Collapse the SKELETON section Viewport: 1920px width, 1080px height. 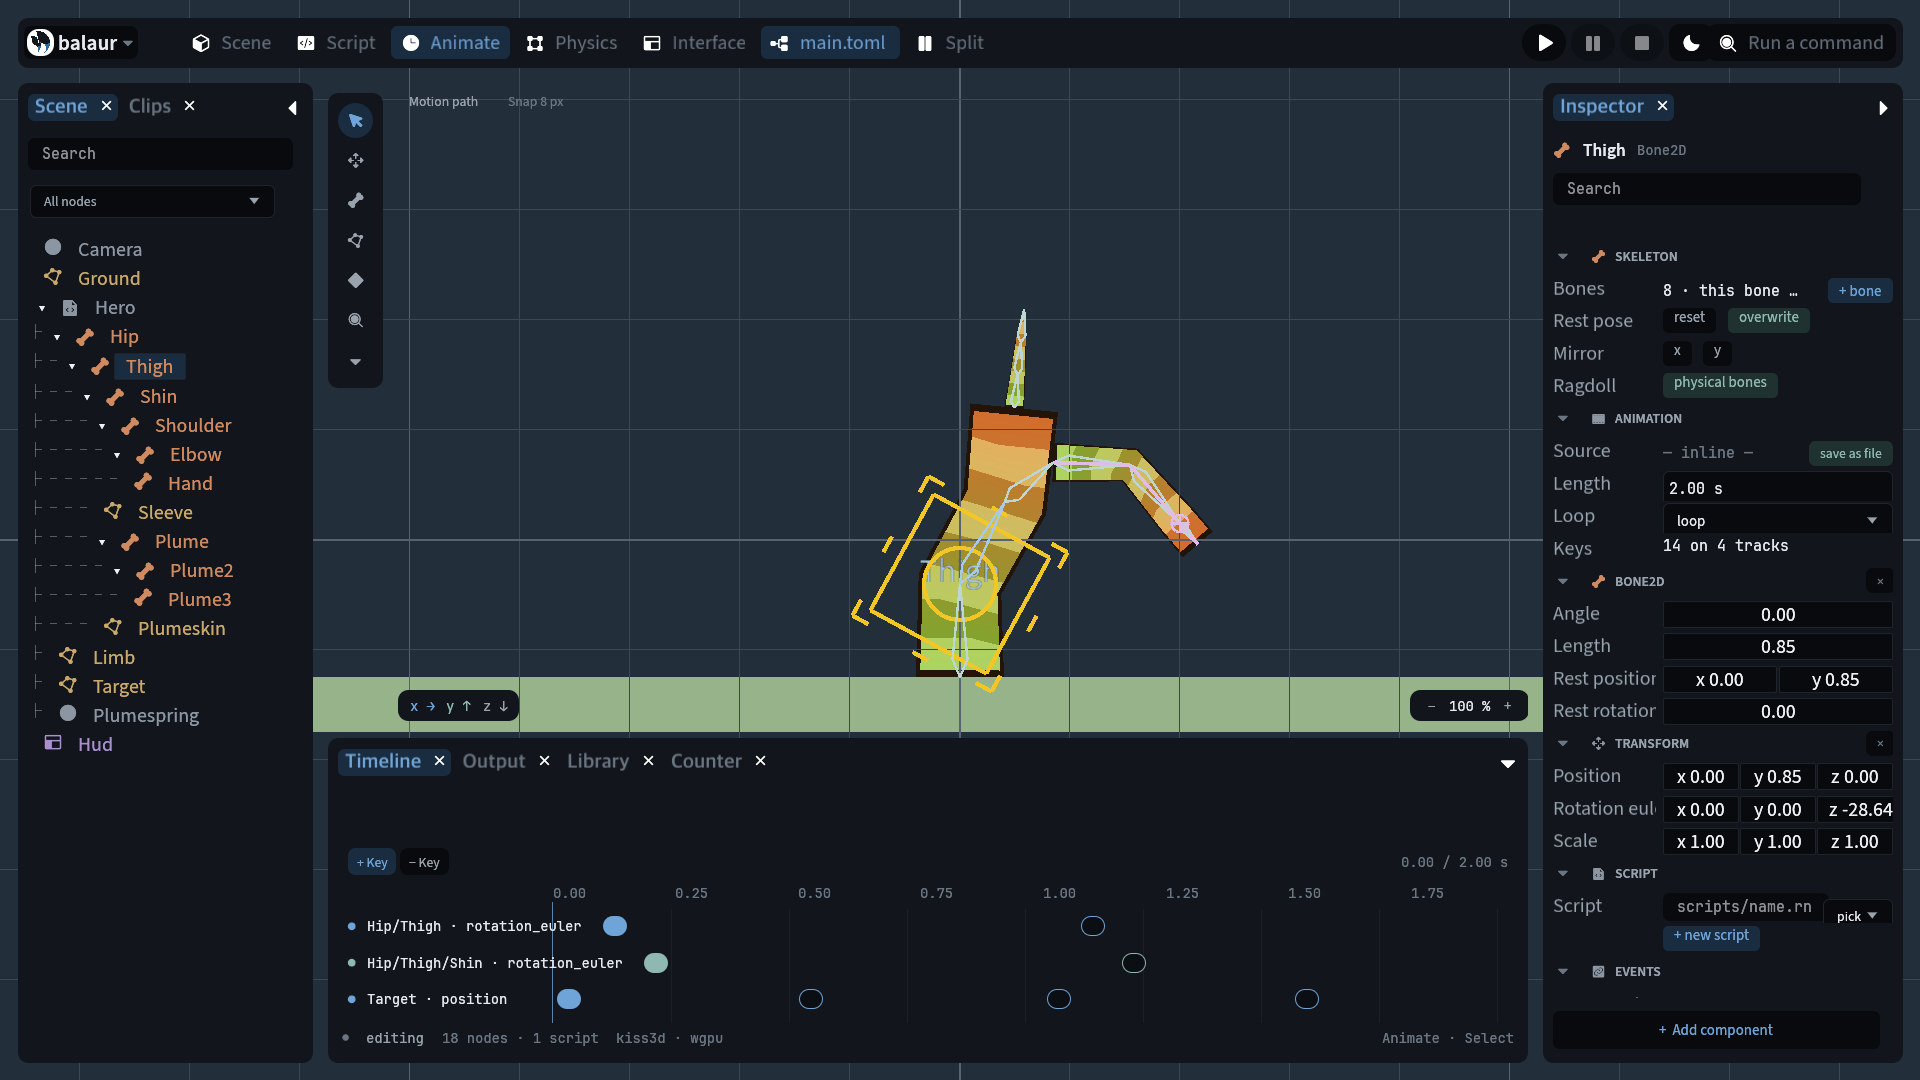(x=1563, y=257)
